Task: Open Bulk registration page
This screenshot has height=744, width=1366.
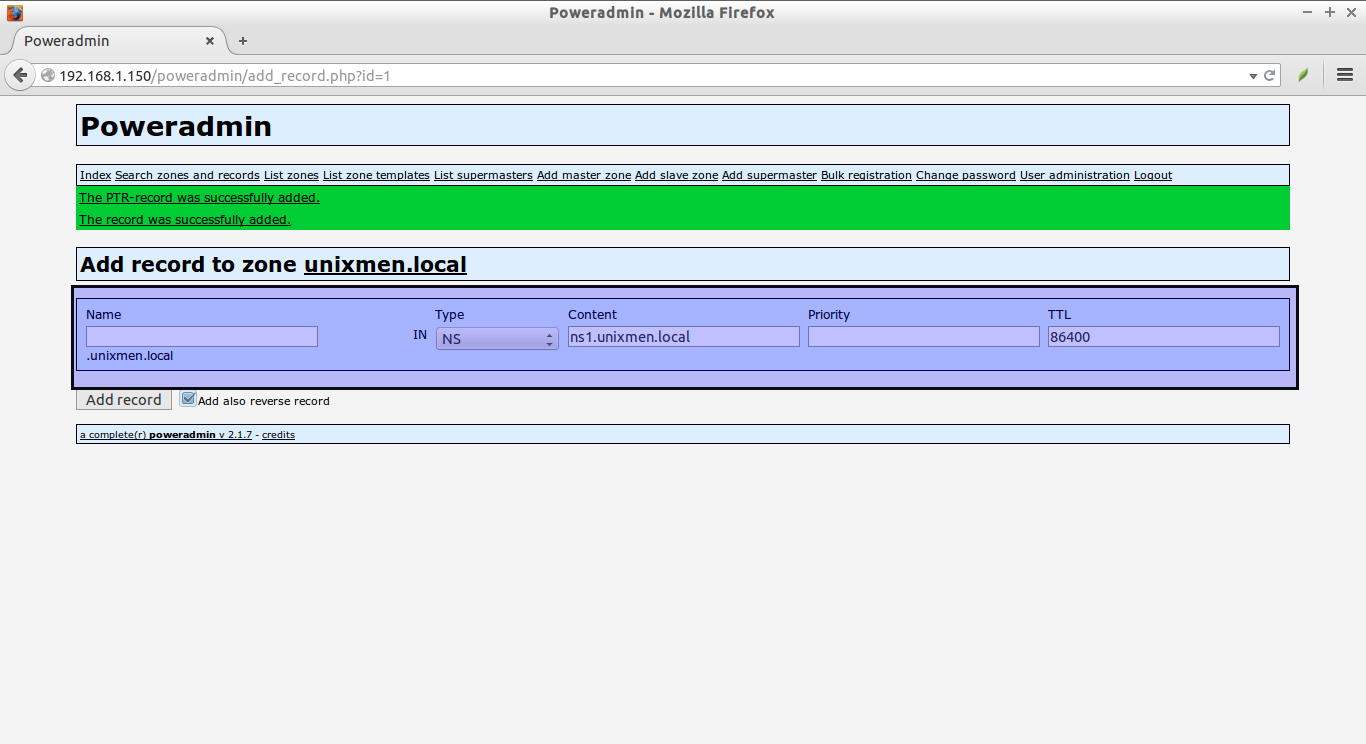Action: click(x=866, y=175)
